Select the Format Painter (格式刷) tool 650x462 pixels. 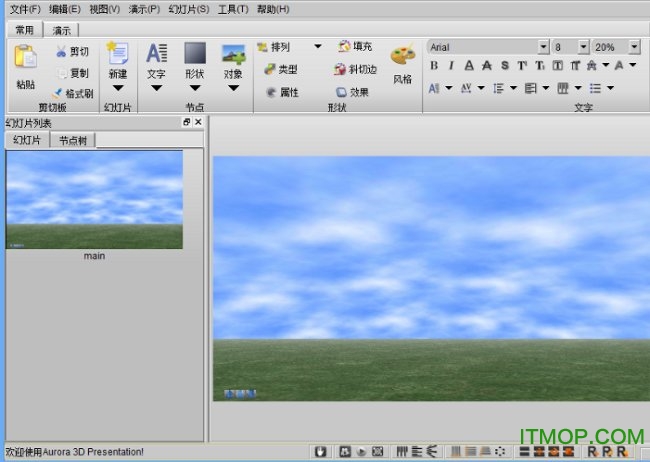pos(73,93)
